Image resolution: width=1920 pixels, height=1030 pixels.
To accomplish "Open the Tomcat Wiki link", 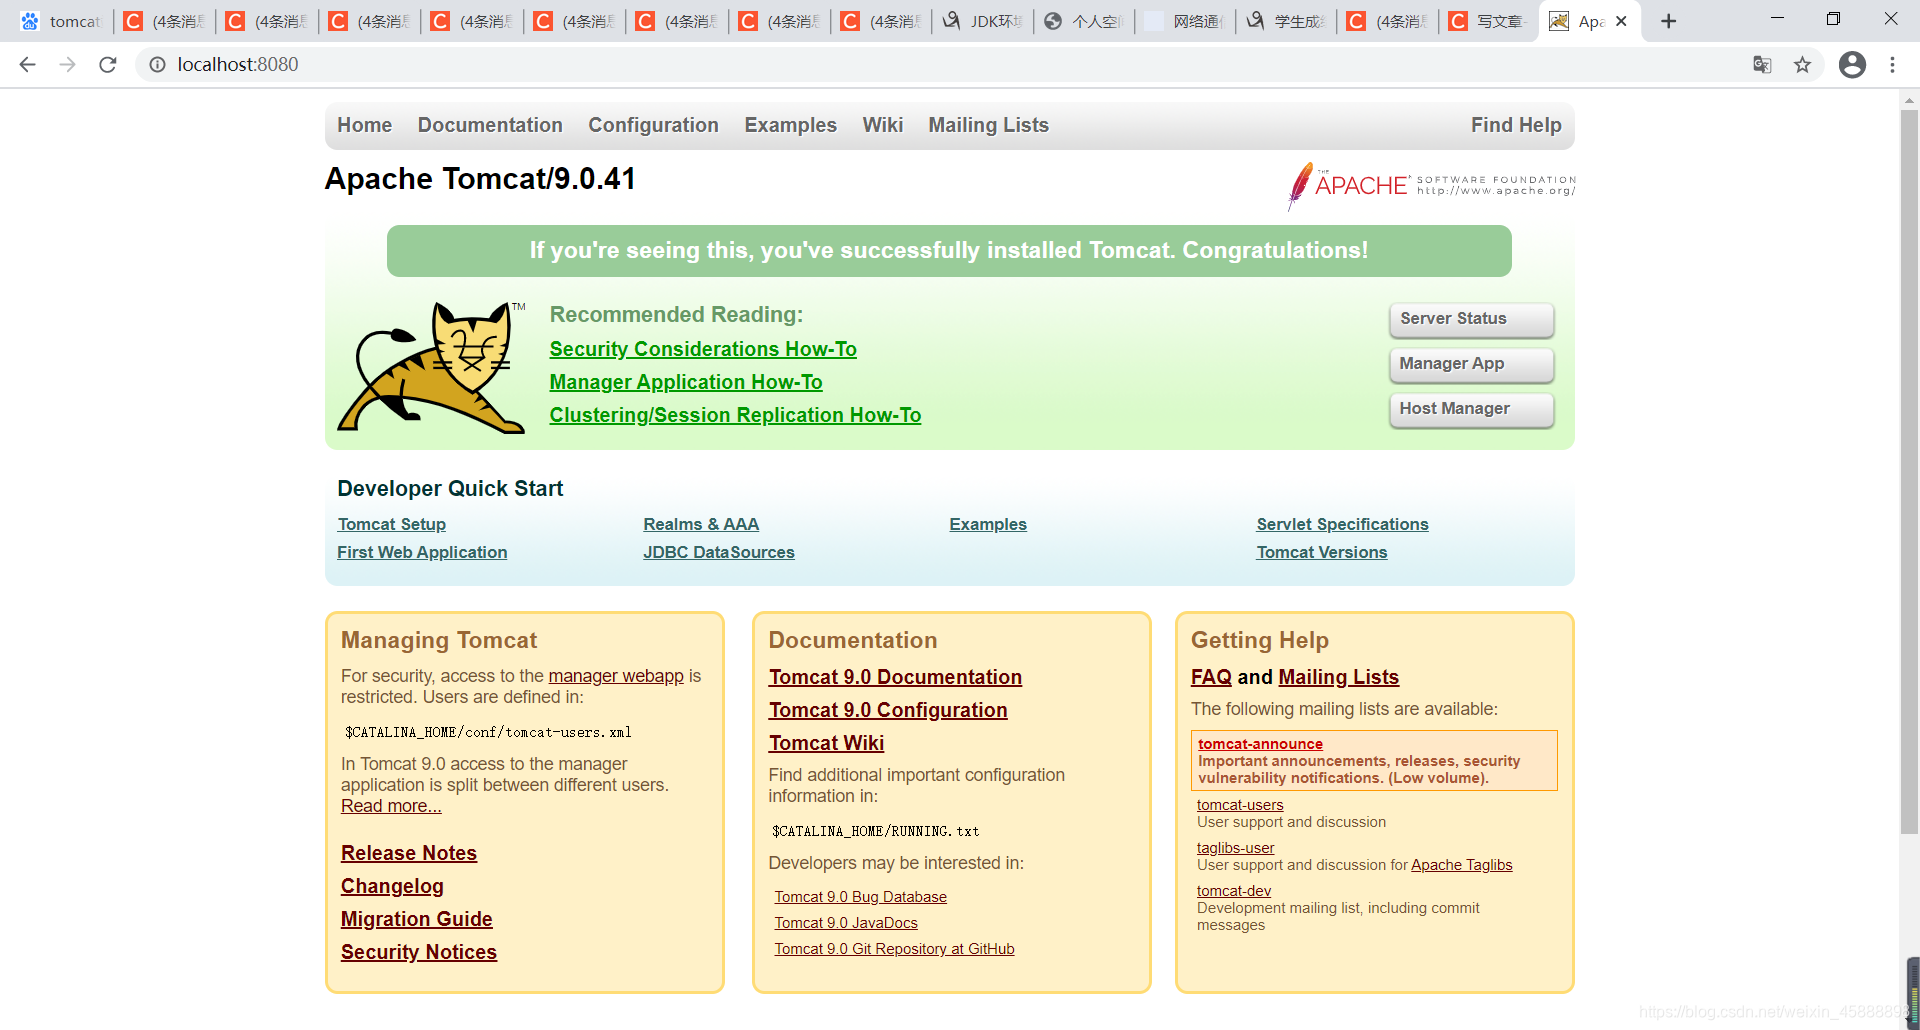I will pyautogui.click(x=826, y=743).
